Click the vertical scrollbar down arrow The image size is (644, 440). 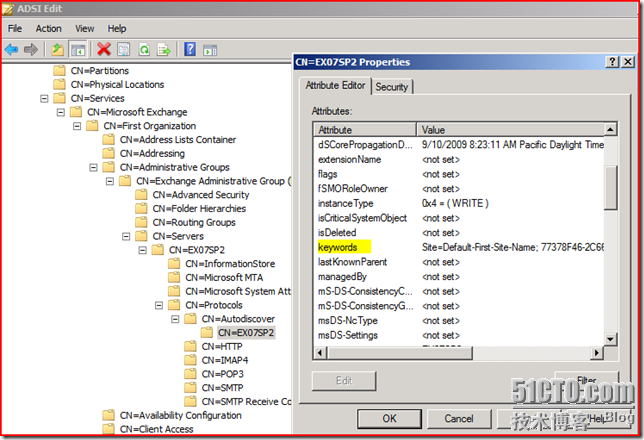[610, 339]
